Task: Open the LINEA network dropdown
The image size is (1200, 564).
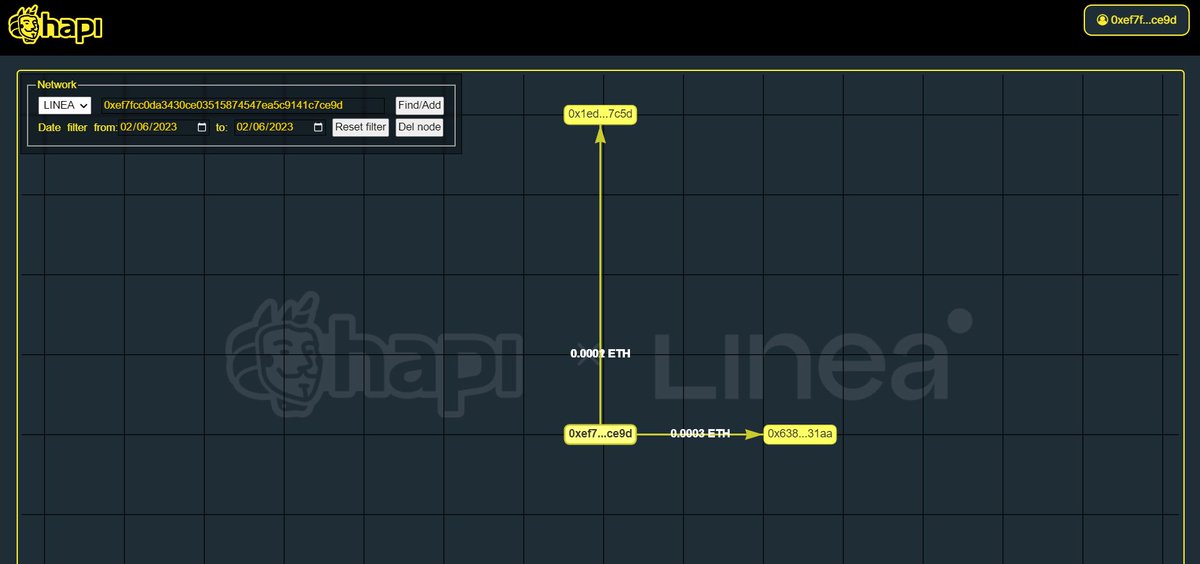Action: [x=65, y=105]
